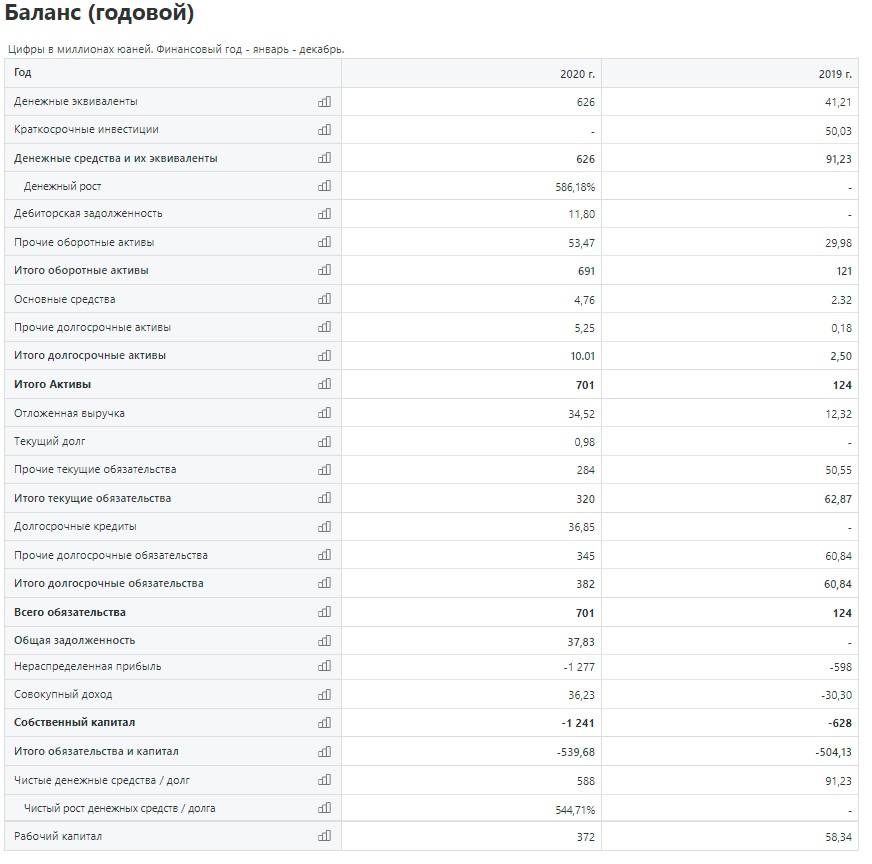This screenshot has width=872, height=864.
Task: Click chart icon for Краткосрочные инвестиции row
Action: coord(324,130)
